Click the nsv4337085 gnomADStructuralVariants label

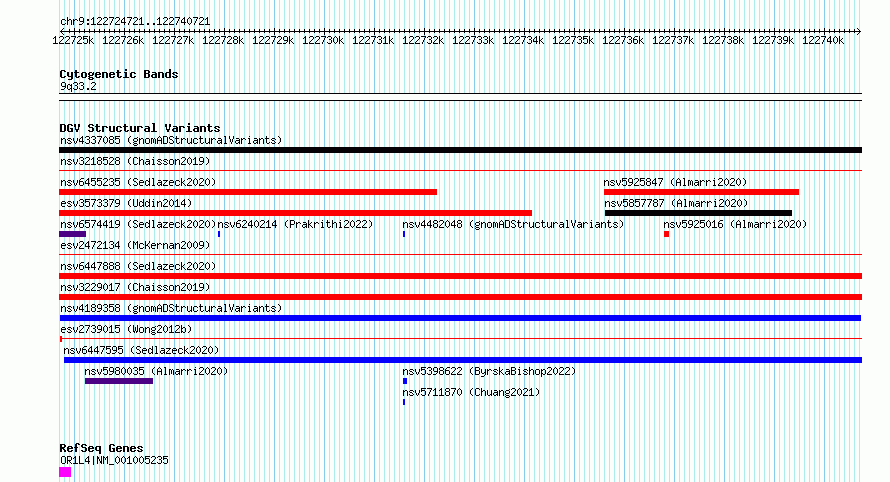point(171,140)
